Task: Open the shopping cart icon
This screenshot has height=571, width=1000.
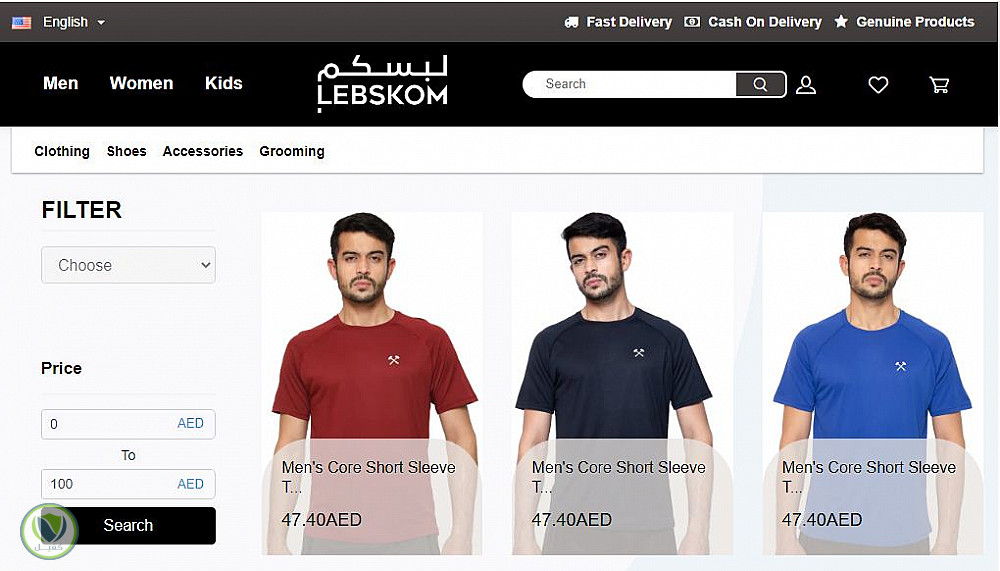Action: [939, 85]
